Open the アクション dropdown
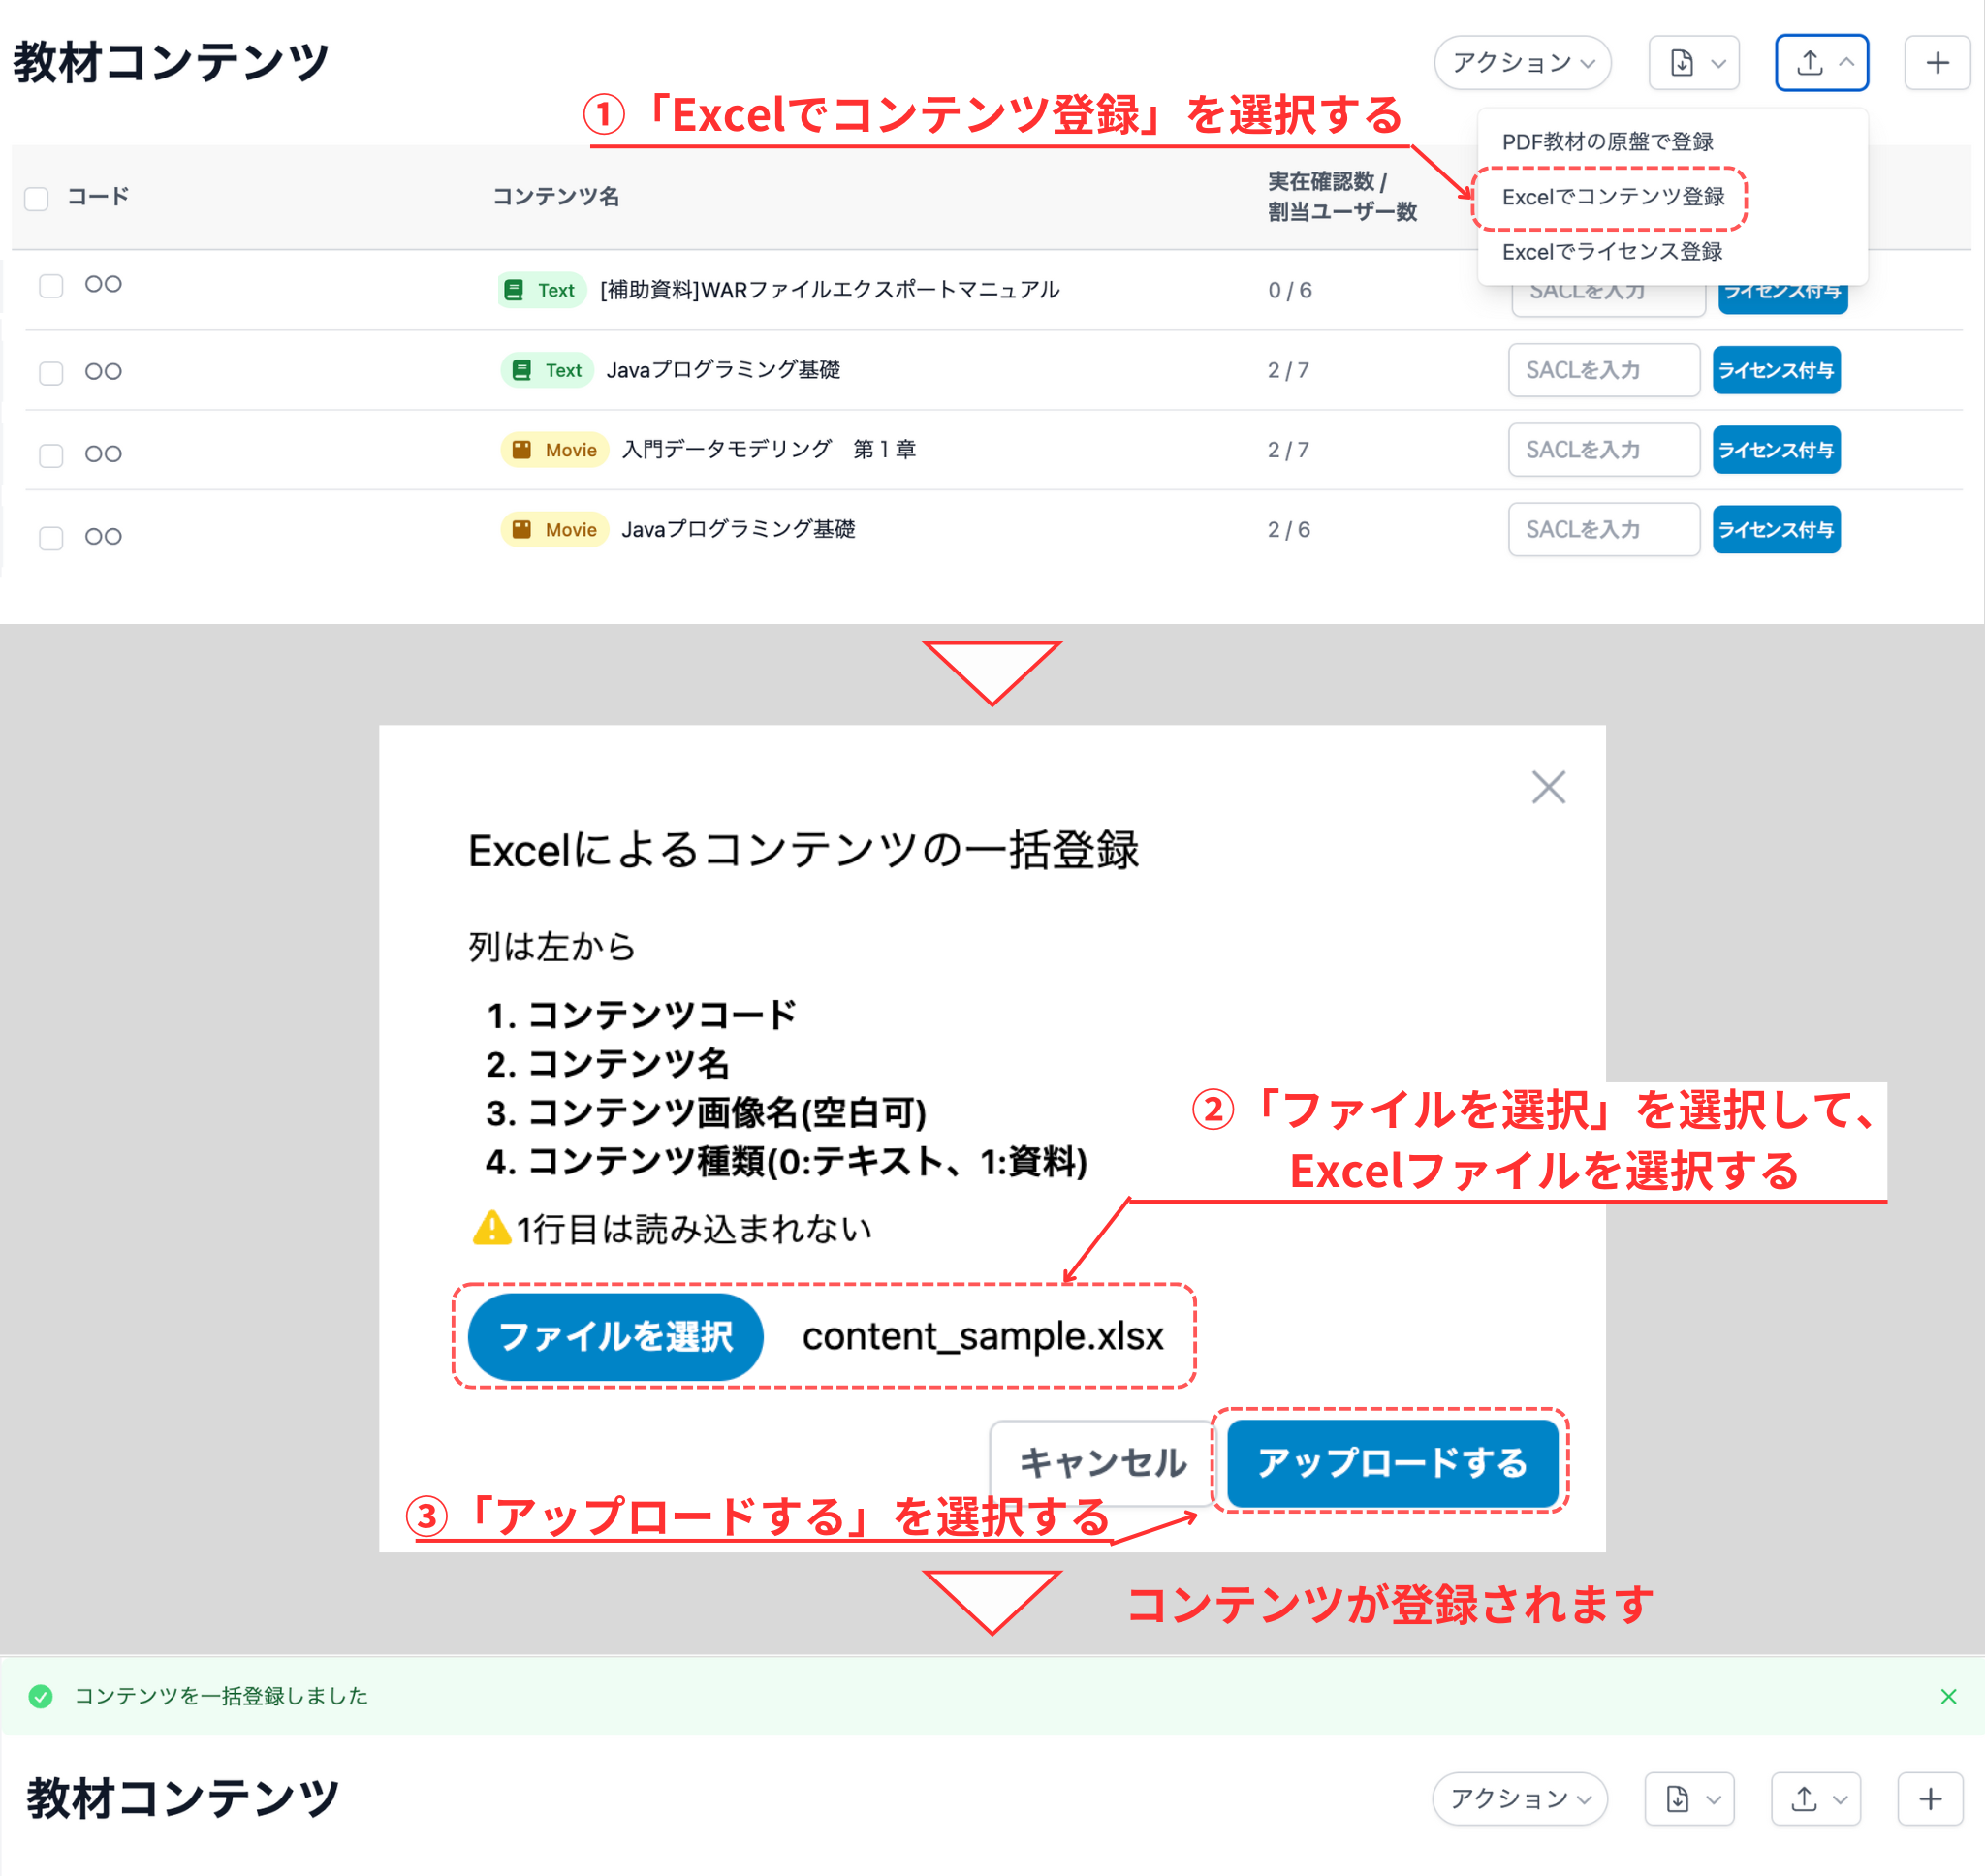Screen dimensions: 1985x1876 point(1522,62)
